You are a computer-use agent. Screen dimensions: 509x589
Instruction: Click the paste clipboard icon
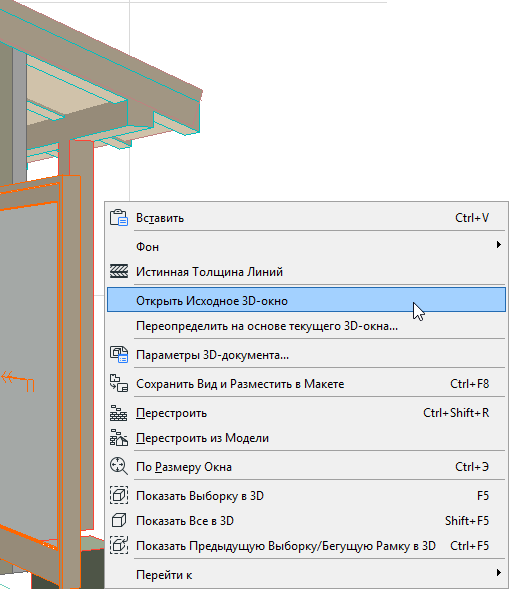click(x=119, y=218)
